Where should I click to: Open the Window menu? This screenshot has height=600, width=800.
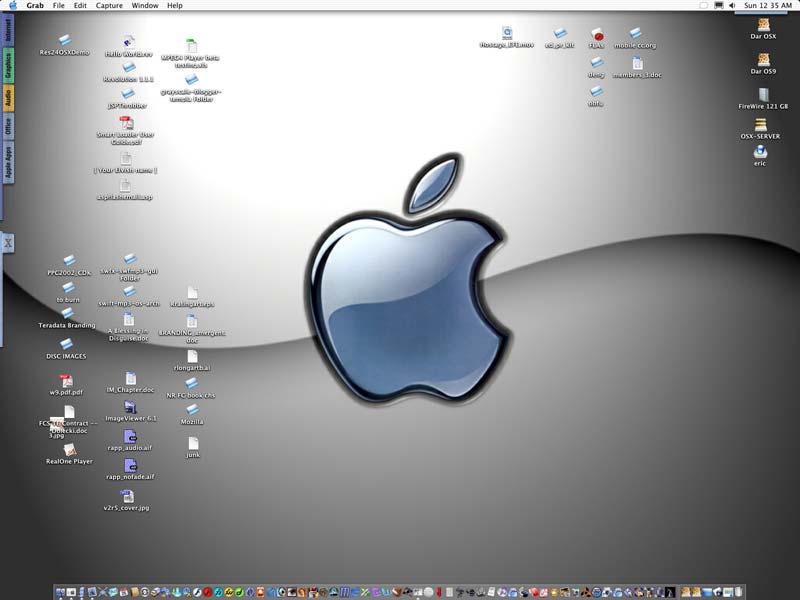pyautogui.click(x=145, y=6)
